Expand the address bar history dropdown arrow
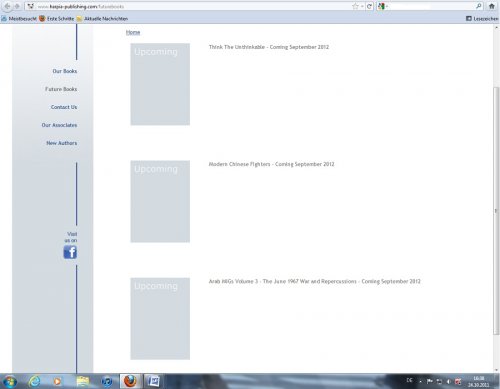Viewport: 500px width, 389px height. coord(362,6)
